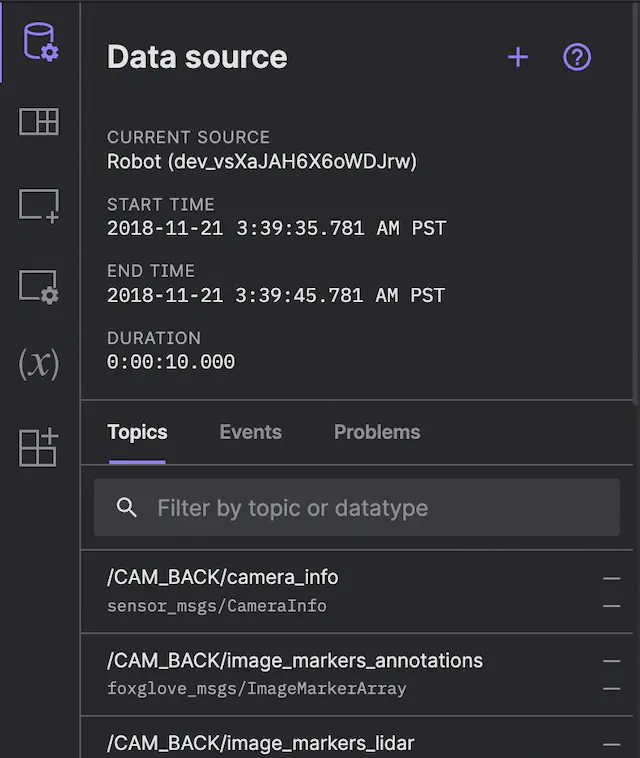The width and height of the screenshot is (640, 758).
Task: Open the Panel settings sidebar icon
Action: tap(40, 287)
